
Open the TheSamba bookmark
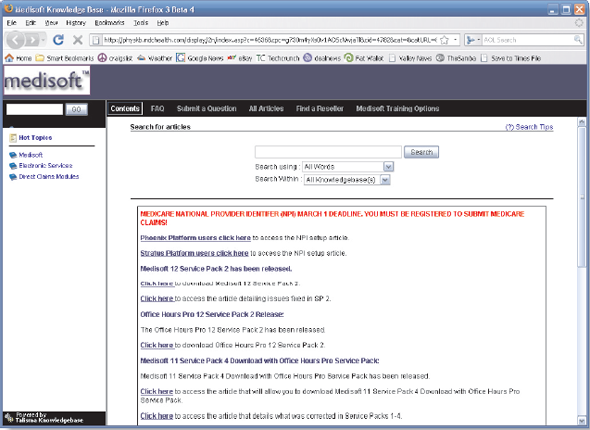point(456,58)
